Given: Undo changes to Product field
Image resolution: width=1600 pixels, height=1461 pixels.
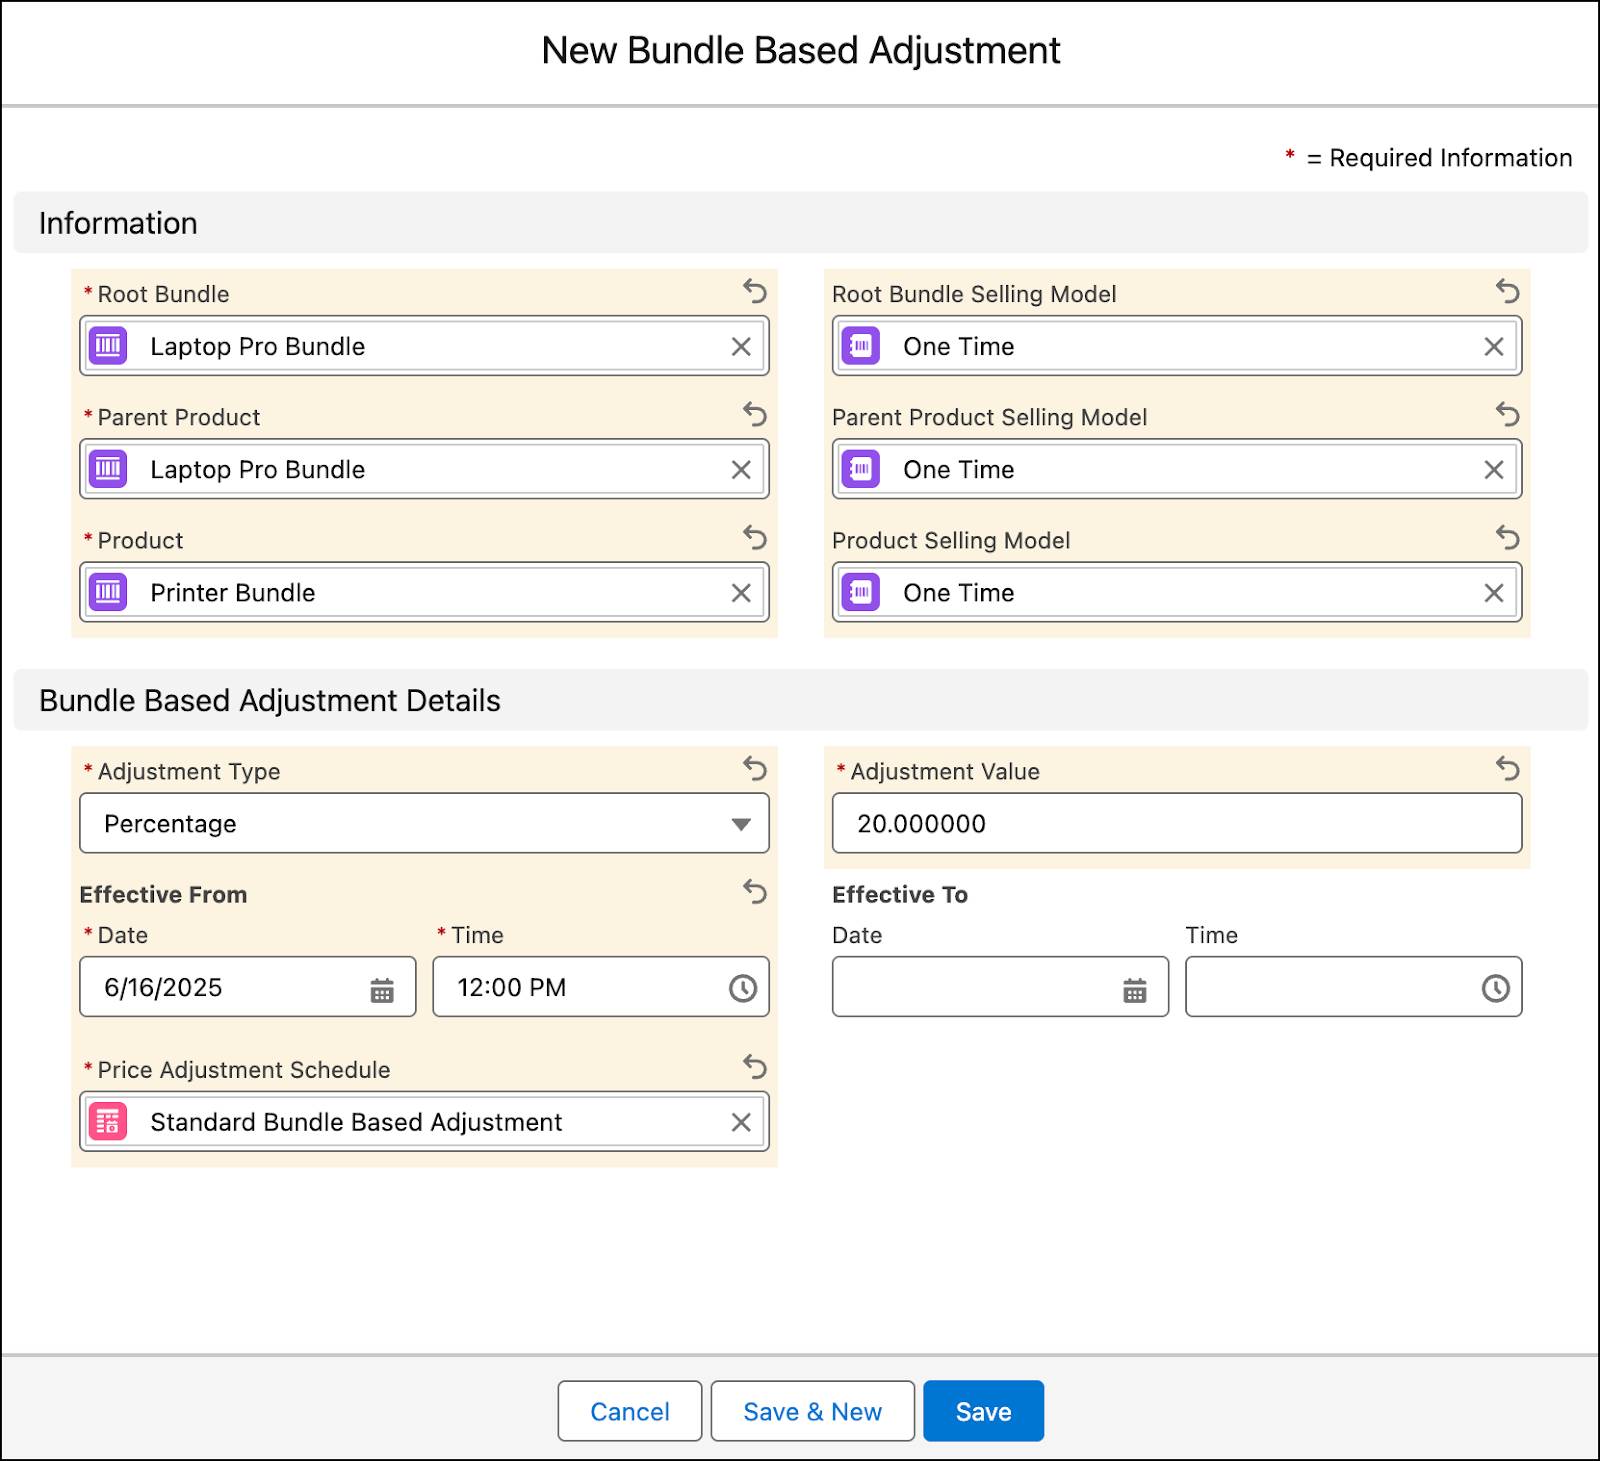Looking at the screenshot, I should coord(755,538).
